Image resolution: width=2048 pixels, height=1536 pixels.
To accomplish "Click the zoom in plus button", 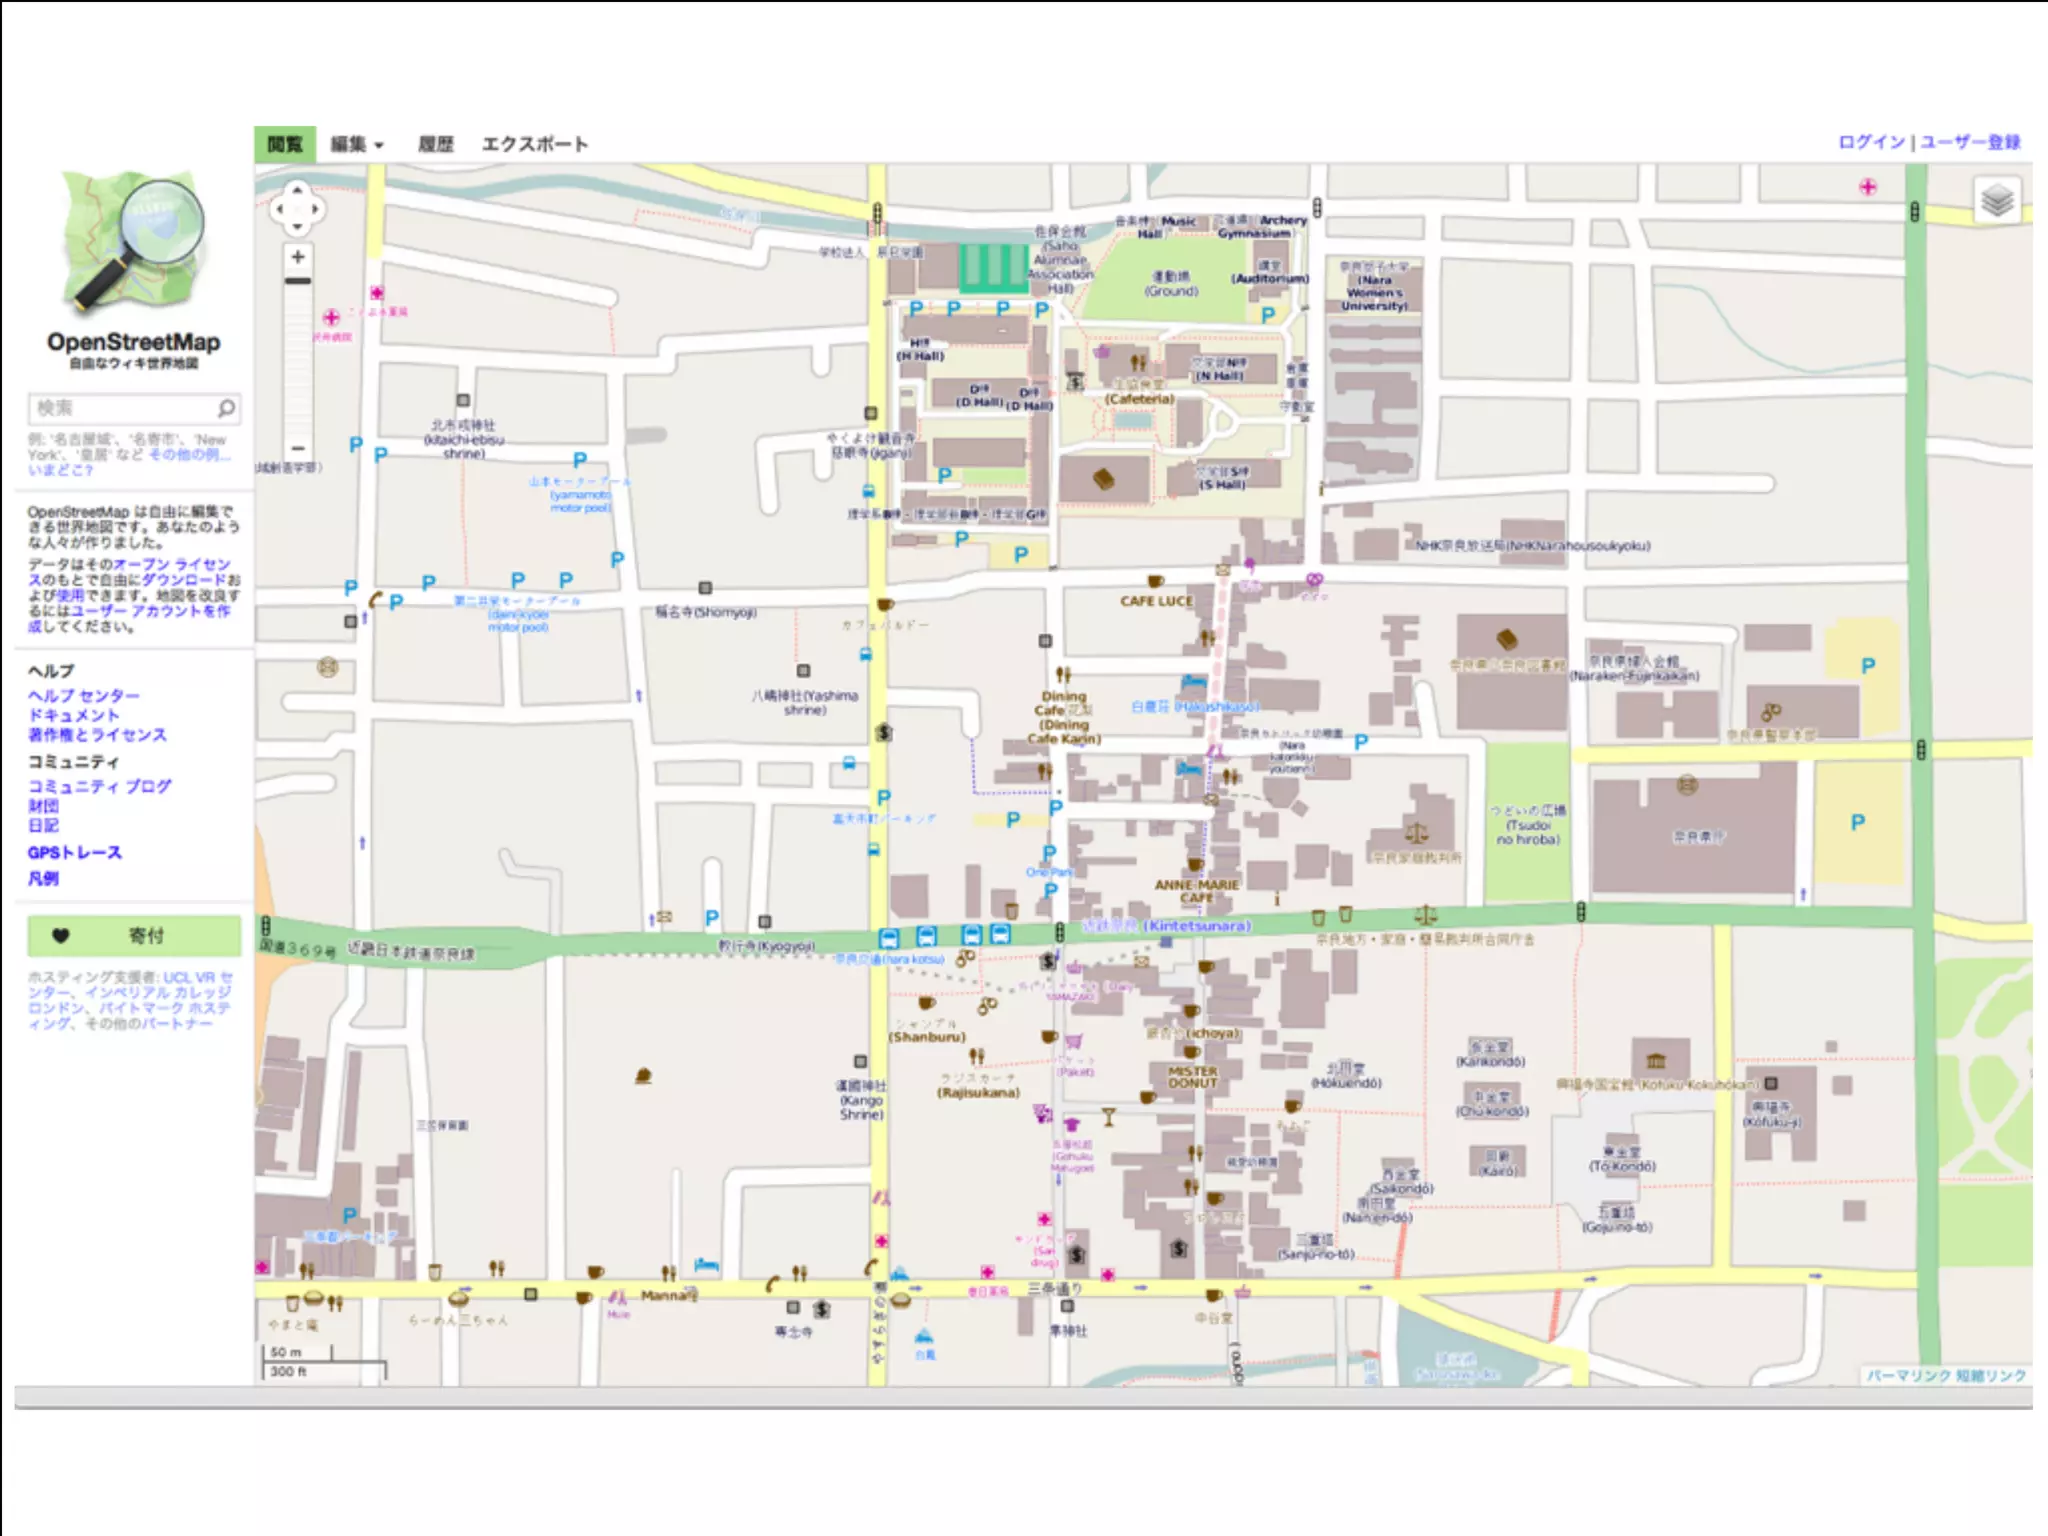I will tap(298, 257).
